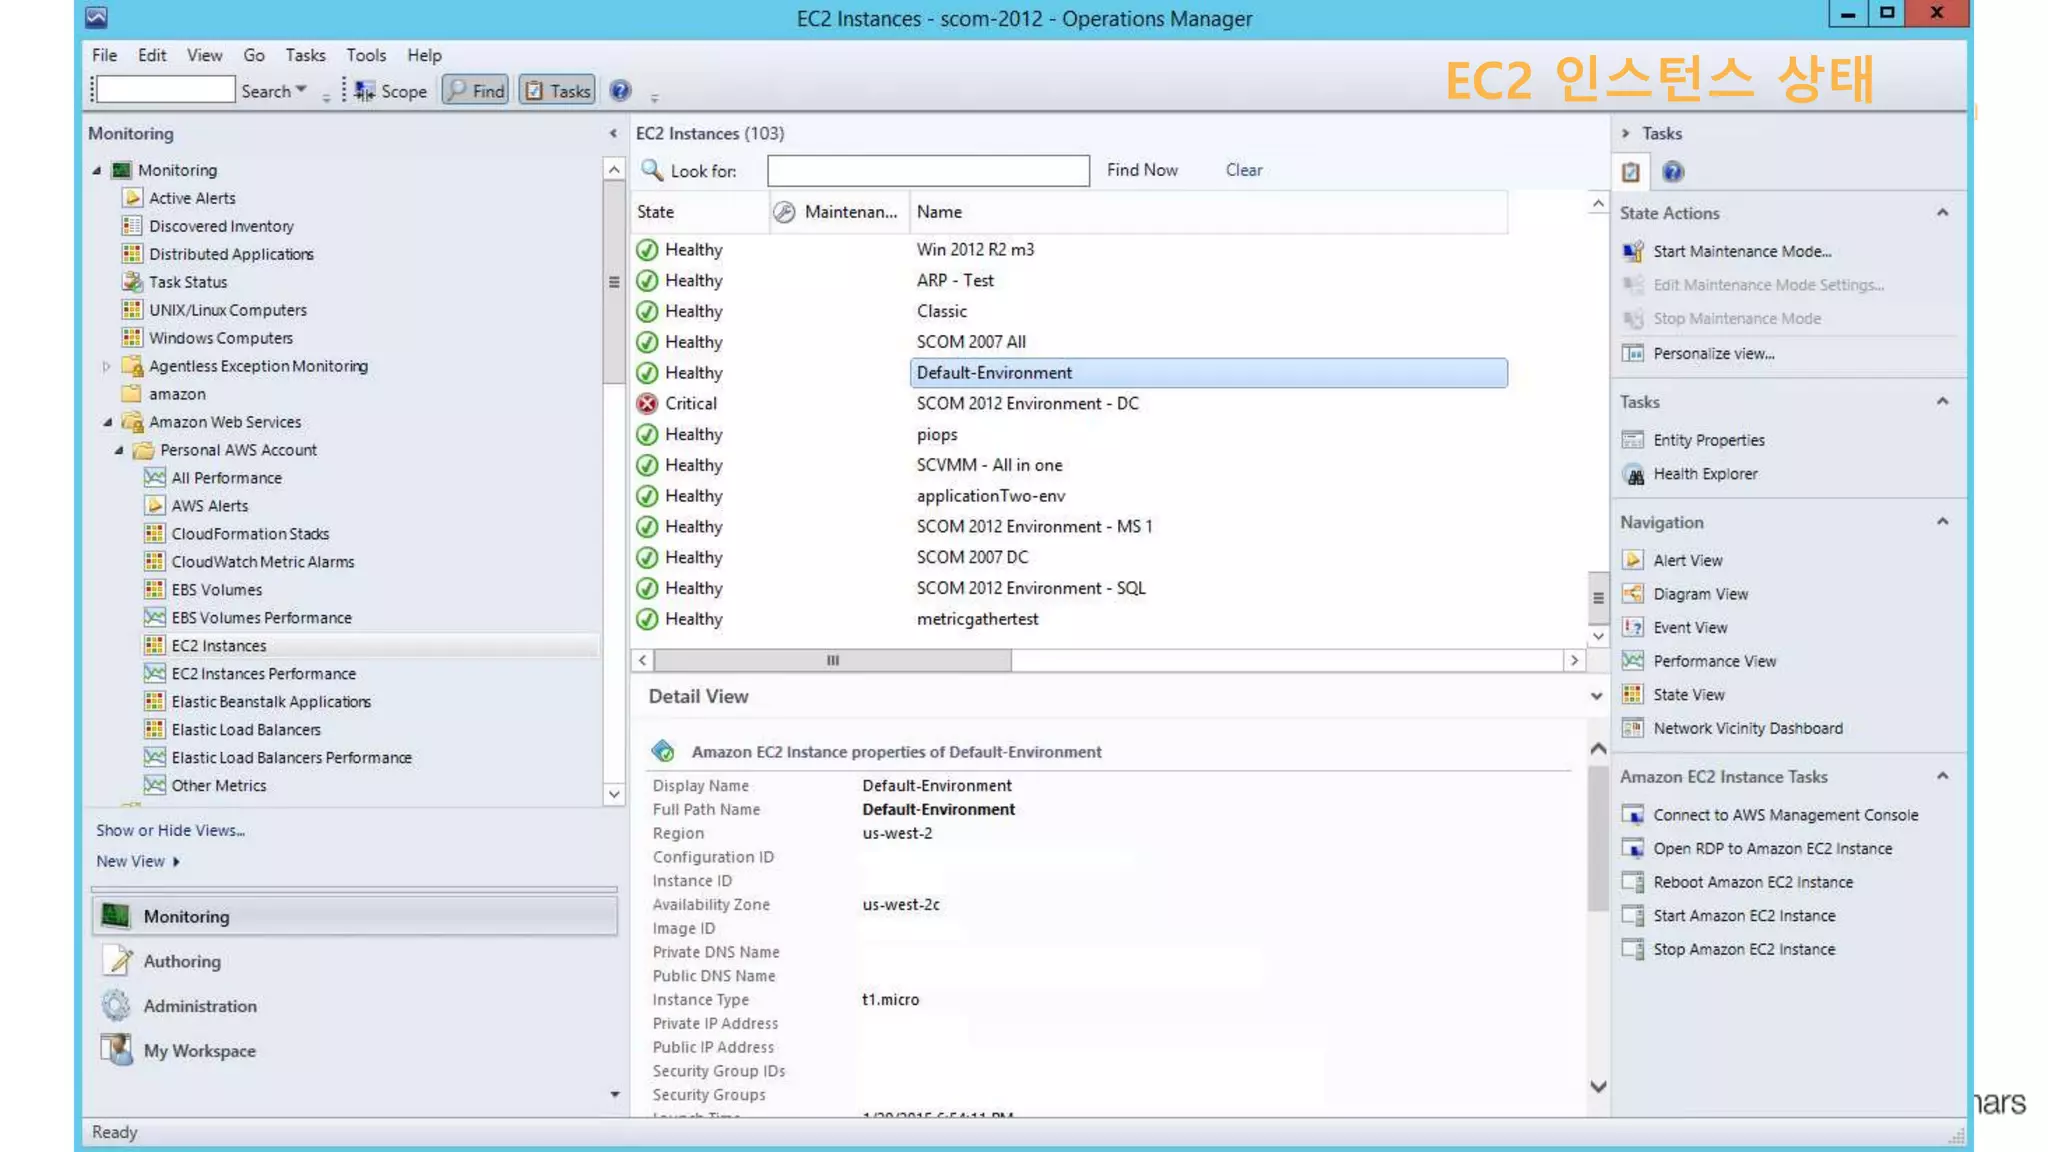Click the horizontal scrollbar in instance list
This screenshot has width=2048, height=1152.
pyautogui.click(x=832, y=660)
